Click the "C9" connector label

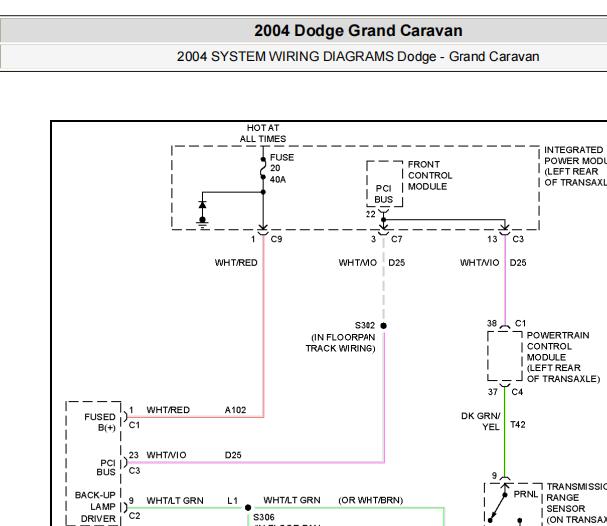click(276, 239)
